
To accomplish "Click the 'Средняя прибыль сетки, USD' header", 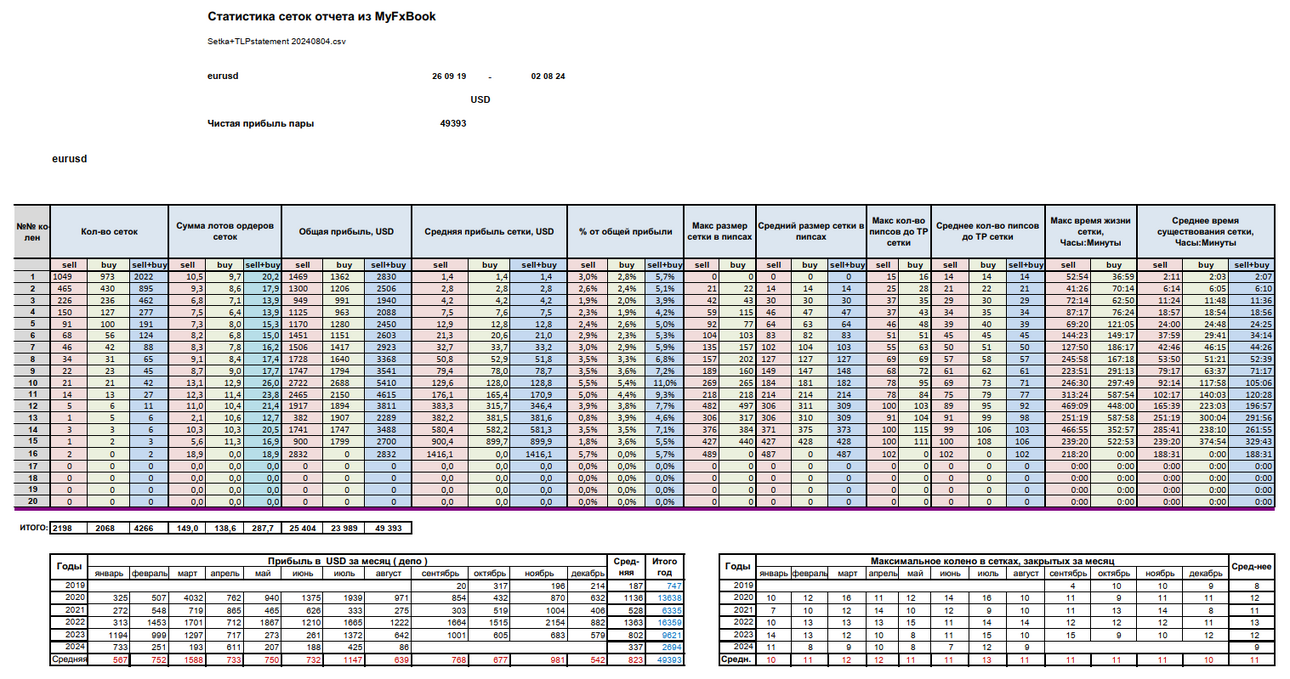I will pos(488,232).
